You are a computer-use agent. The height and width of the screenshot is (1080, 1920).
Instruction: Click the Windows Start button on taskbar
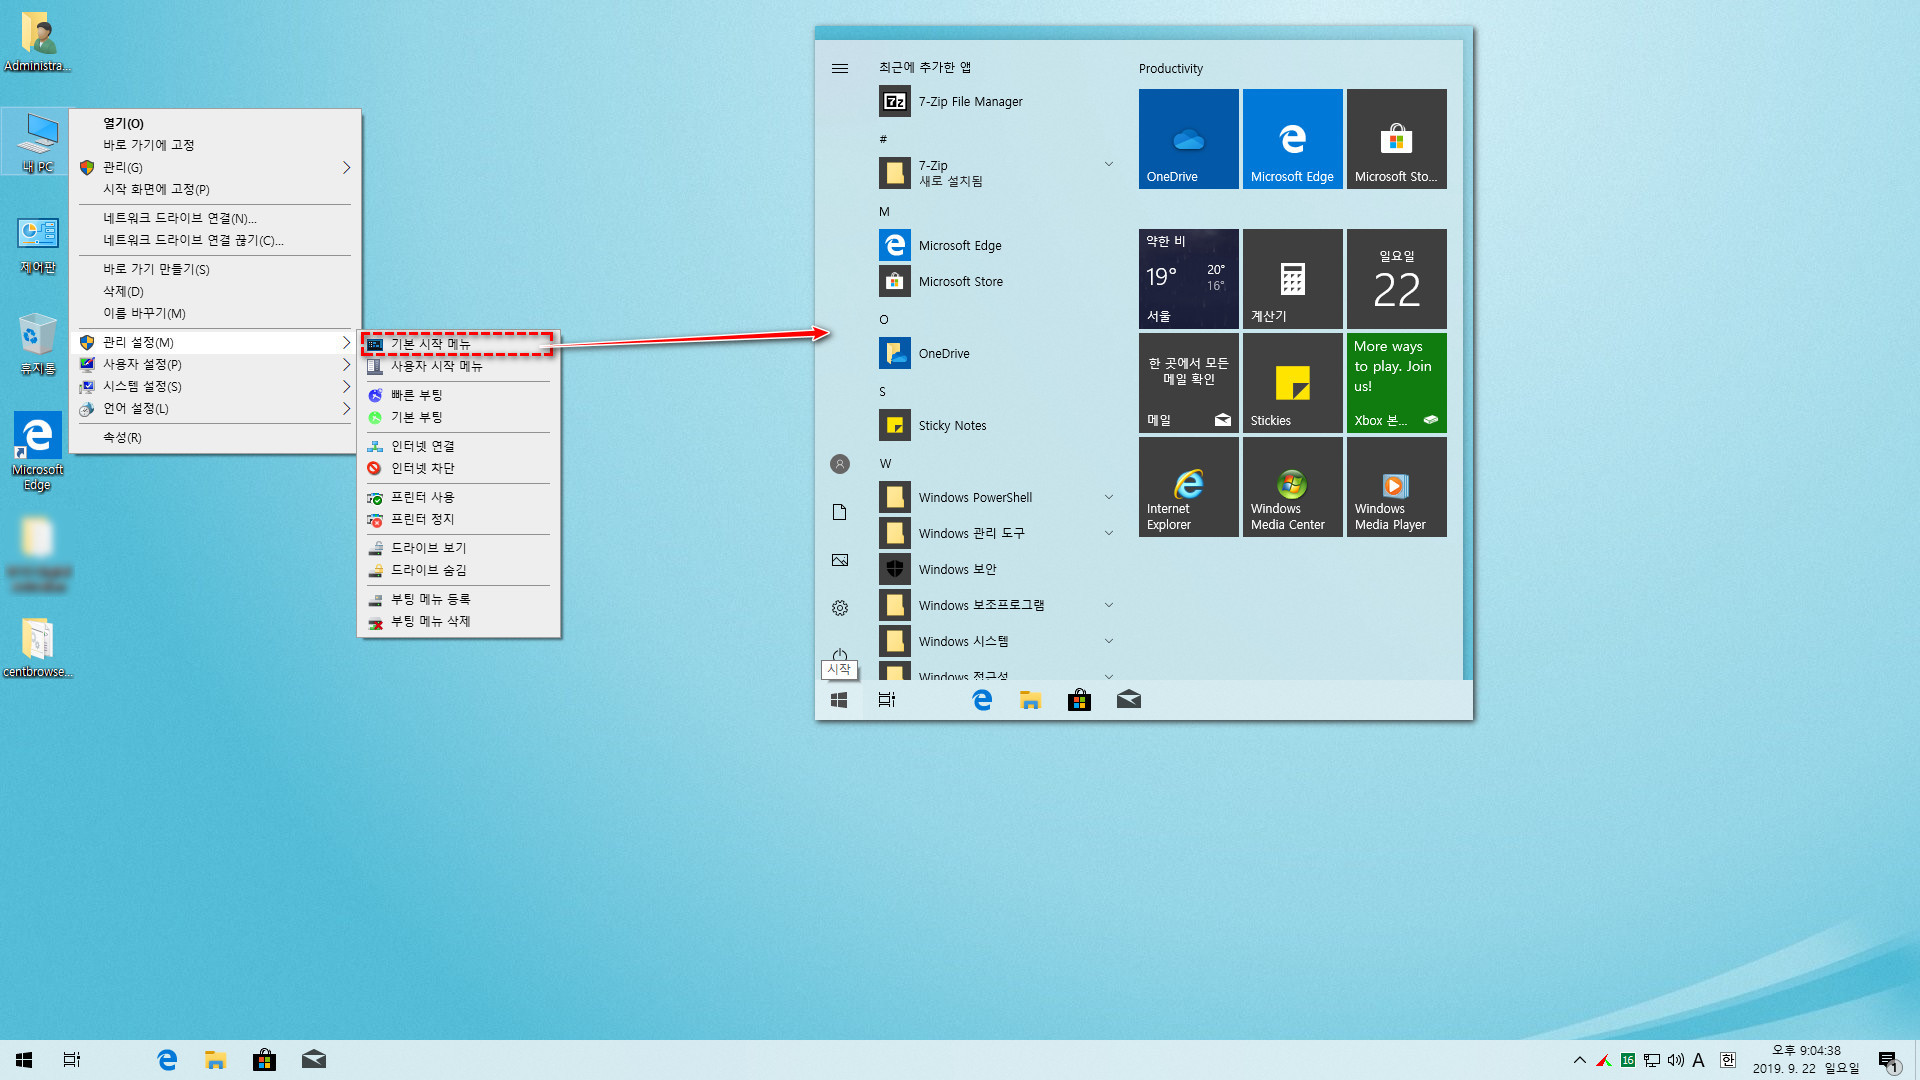[x=24, y=1060]
